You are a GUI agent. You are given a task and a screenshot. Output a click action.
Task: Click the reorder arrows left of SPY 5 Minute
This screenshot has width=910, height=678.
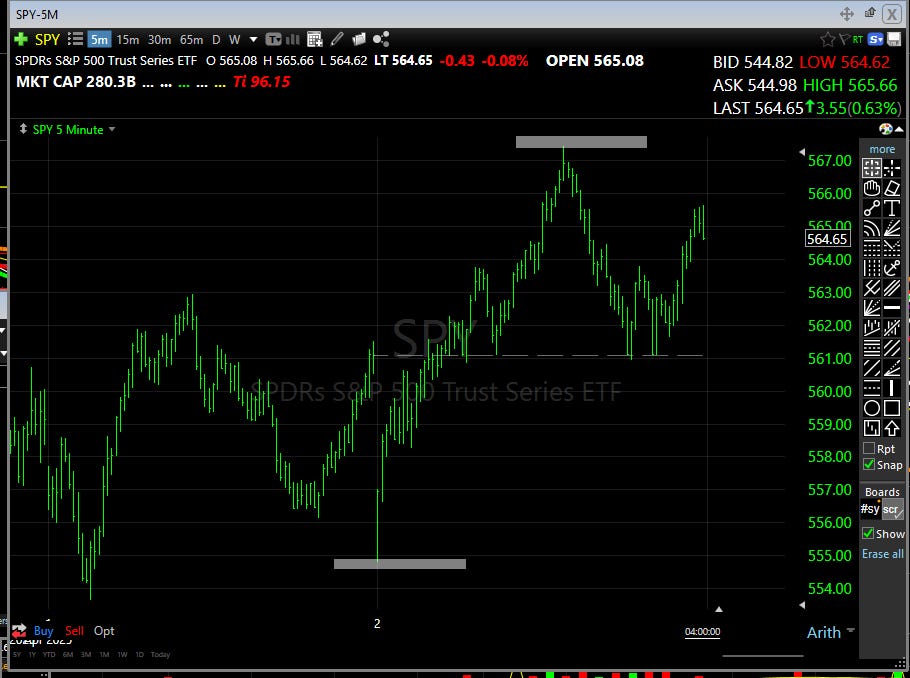(x=23, y=129)
